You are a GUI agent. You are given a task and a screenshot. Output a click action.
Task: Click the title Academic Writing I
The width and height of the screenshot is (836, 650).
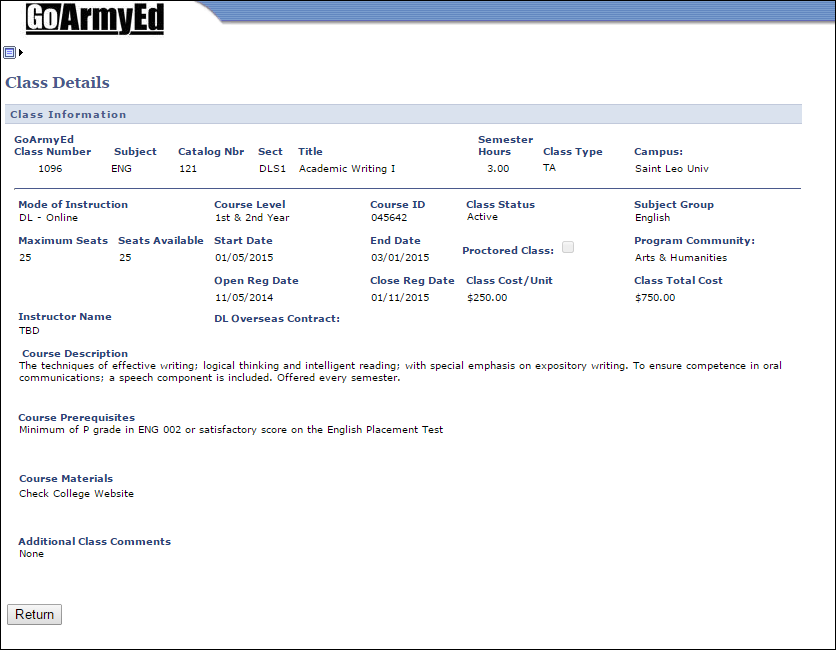pos(347,168)
